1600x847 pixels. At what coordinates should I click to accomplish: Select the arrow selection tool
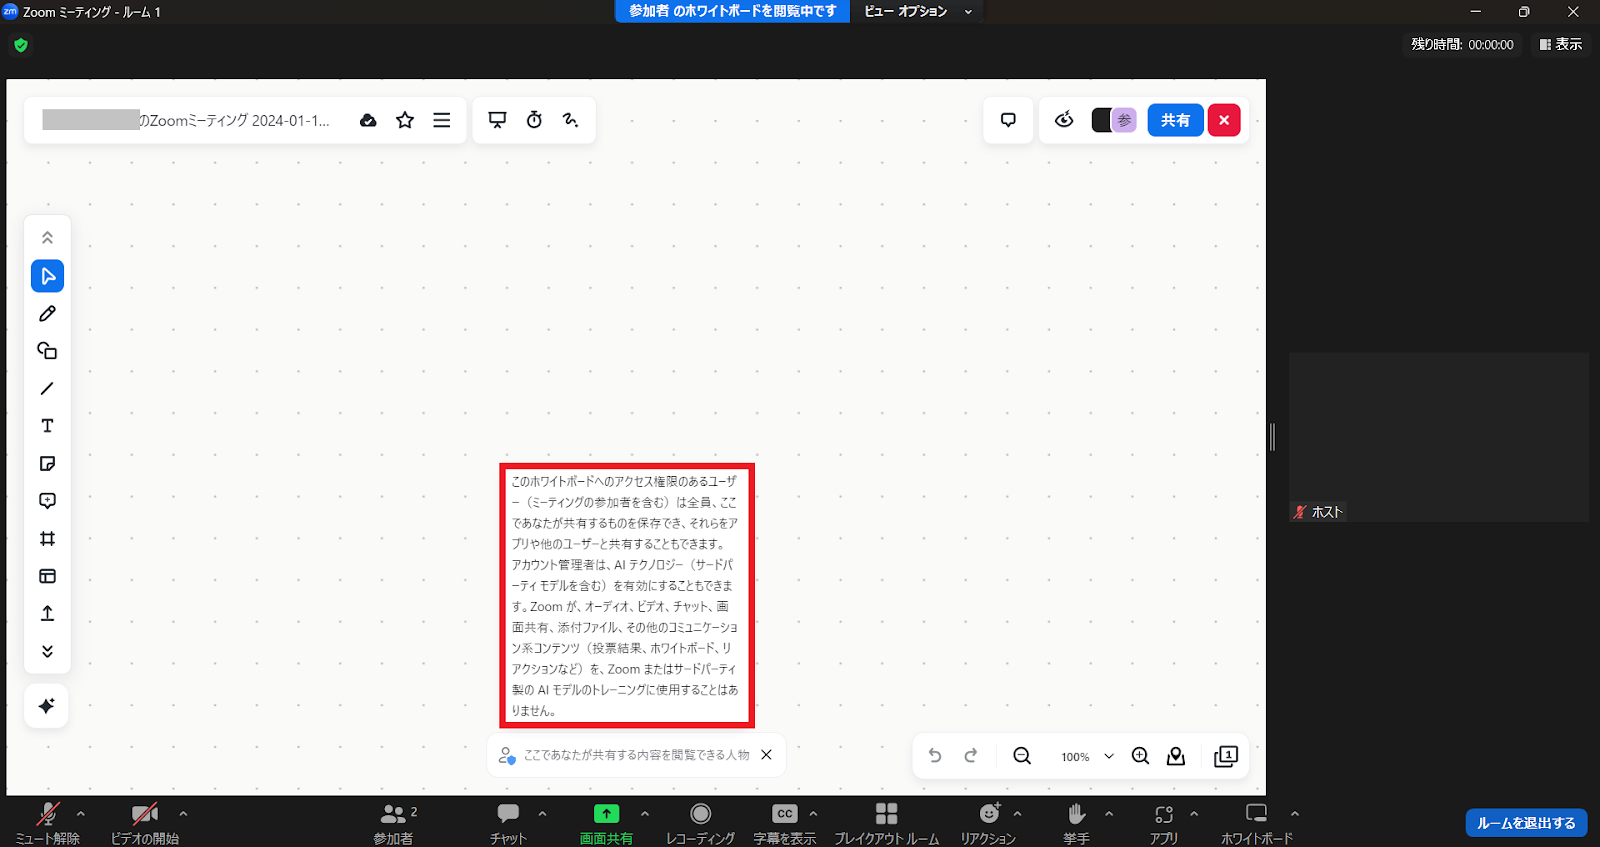click(47, 276)
